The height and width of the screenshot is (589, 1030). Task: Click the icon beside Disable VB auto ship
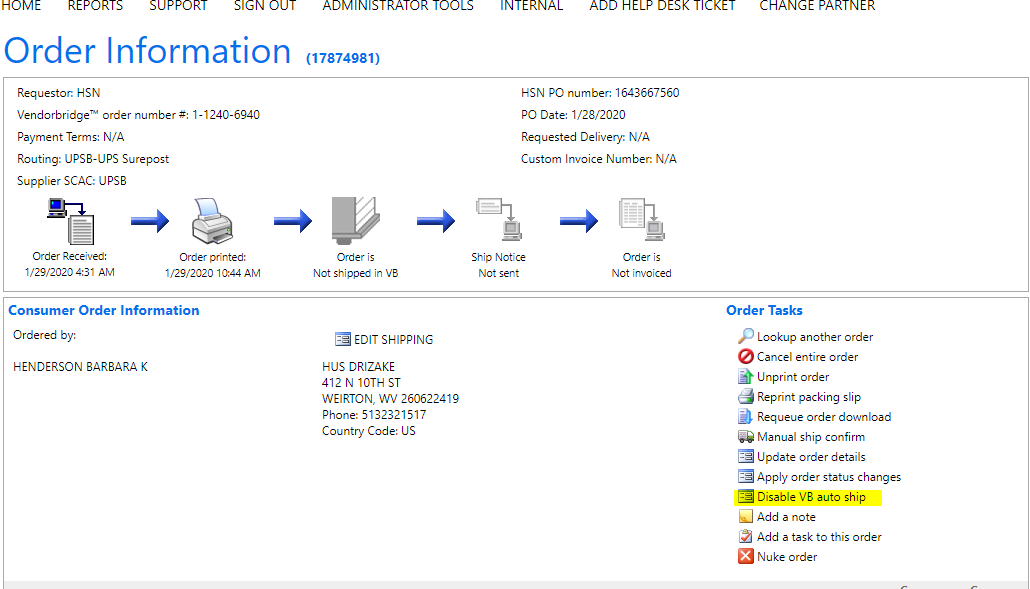(x=746, y=496)
